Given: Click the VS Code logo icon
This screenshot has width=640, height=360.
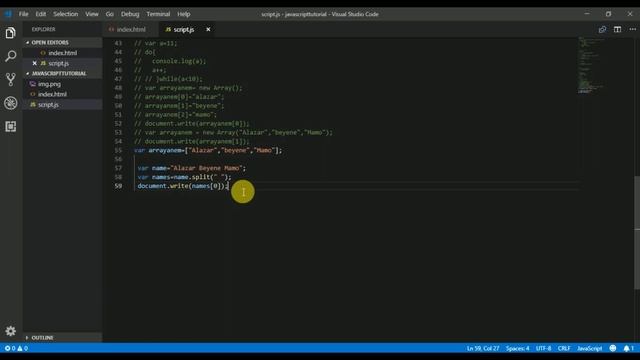Looking at the screenshot, I should [8, 14].
